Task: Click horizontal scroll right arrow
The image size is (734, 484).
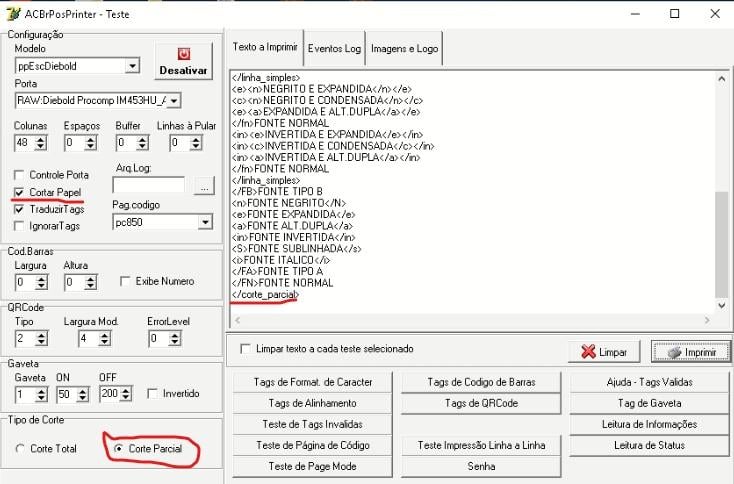Action: tap(707, 320)
